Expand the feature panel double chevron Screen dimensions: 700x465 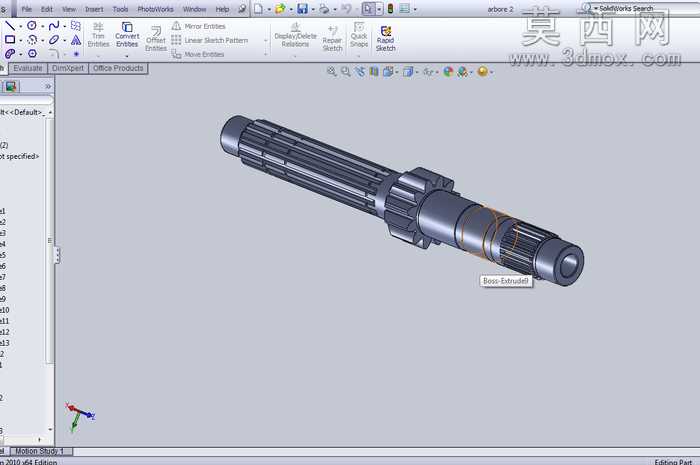(x=48, y=86)
